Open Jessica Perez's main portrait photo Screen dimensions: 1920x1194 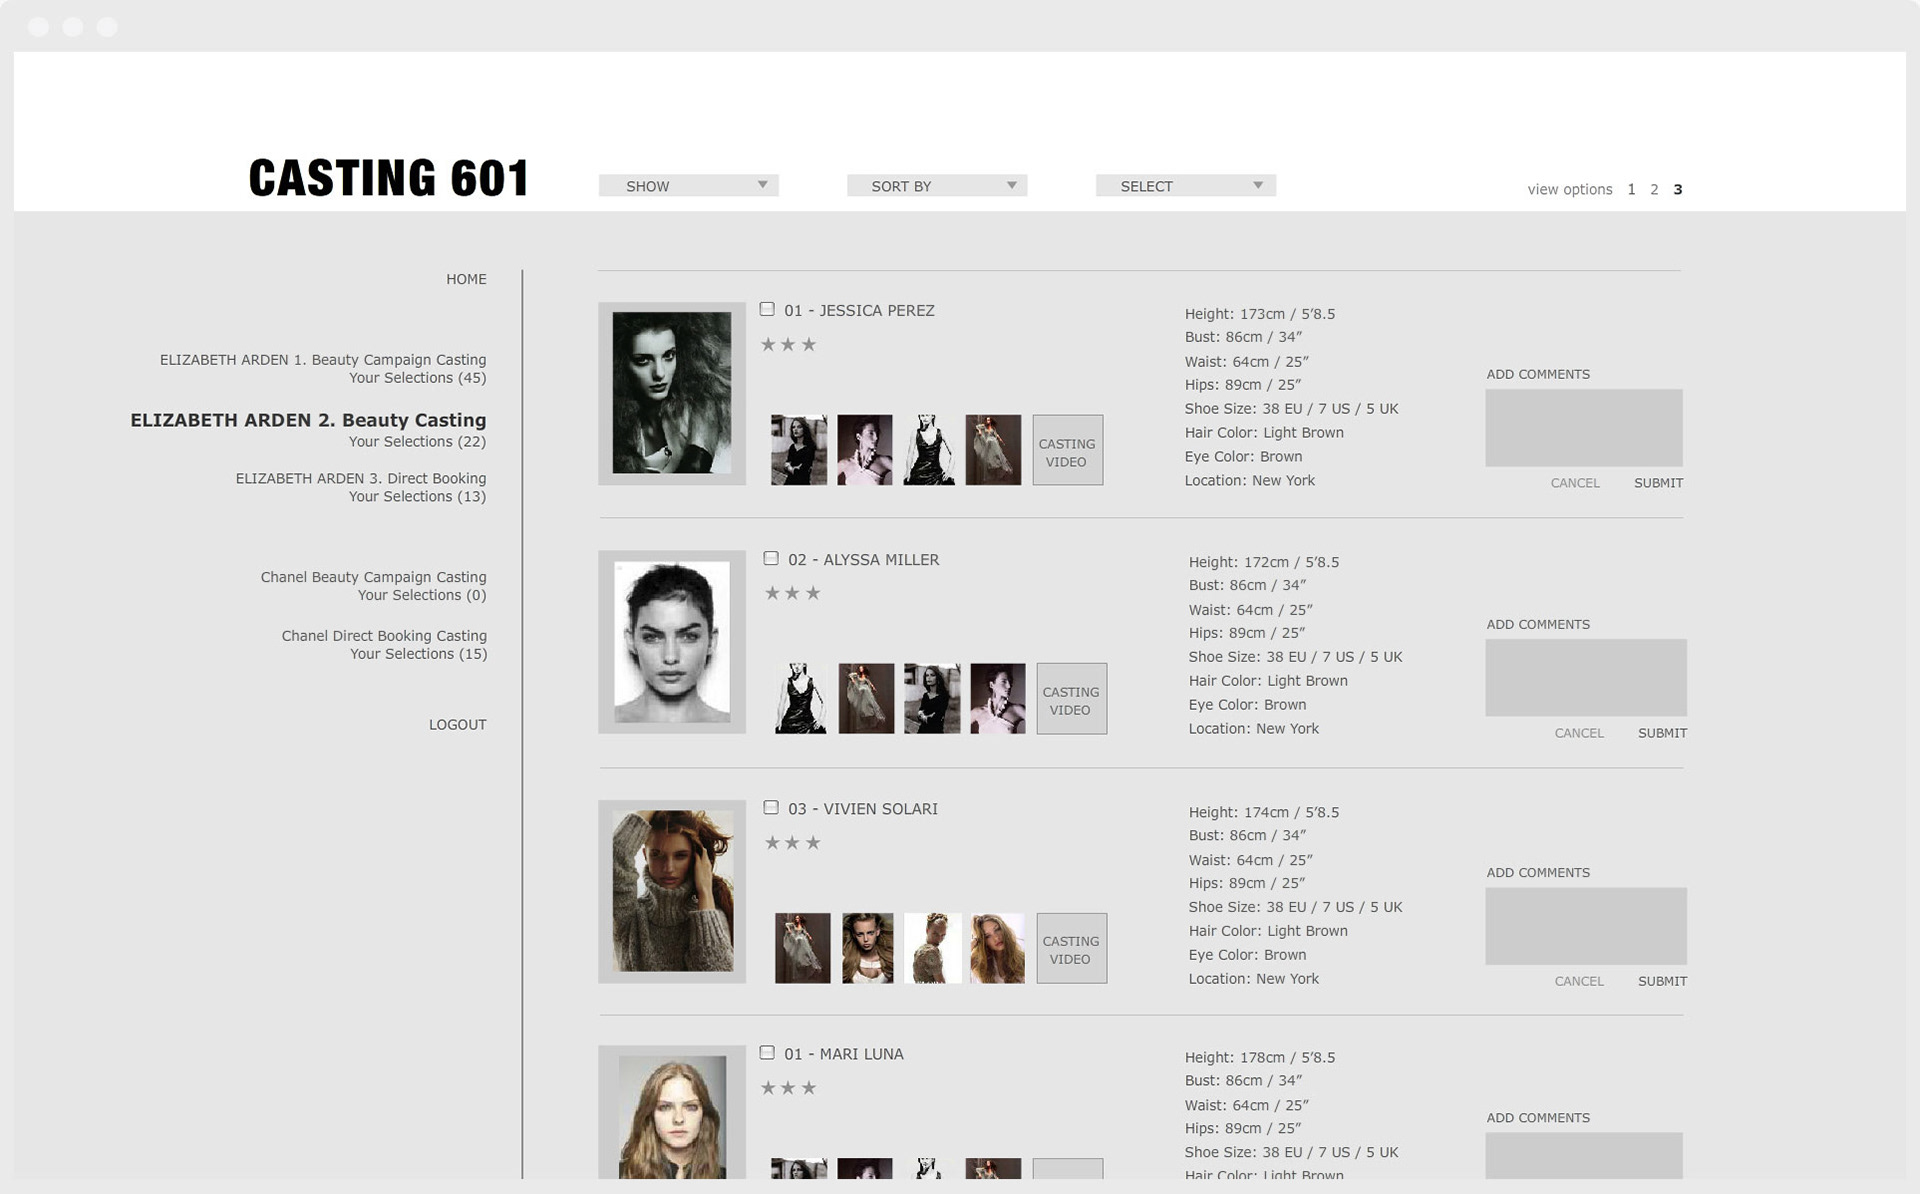[x=671, y=393]
